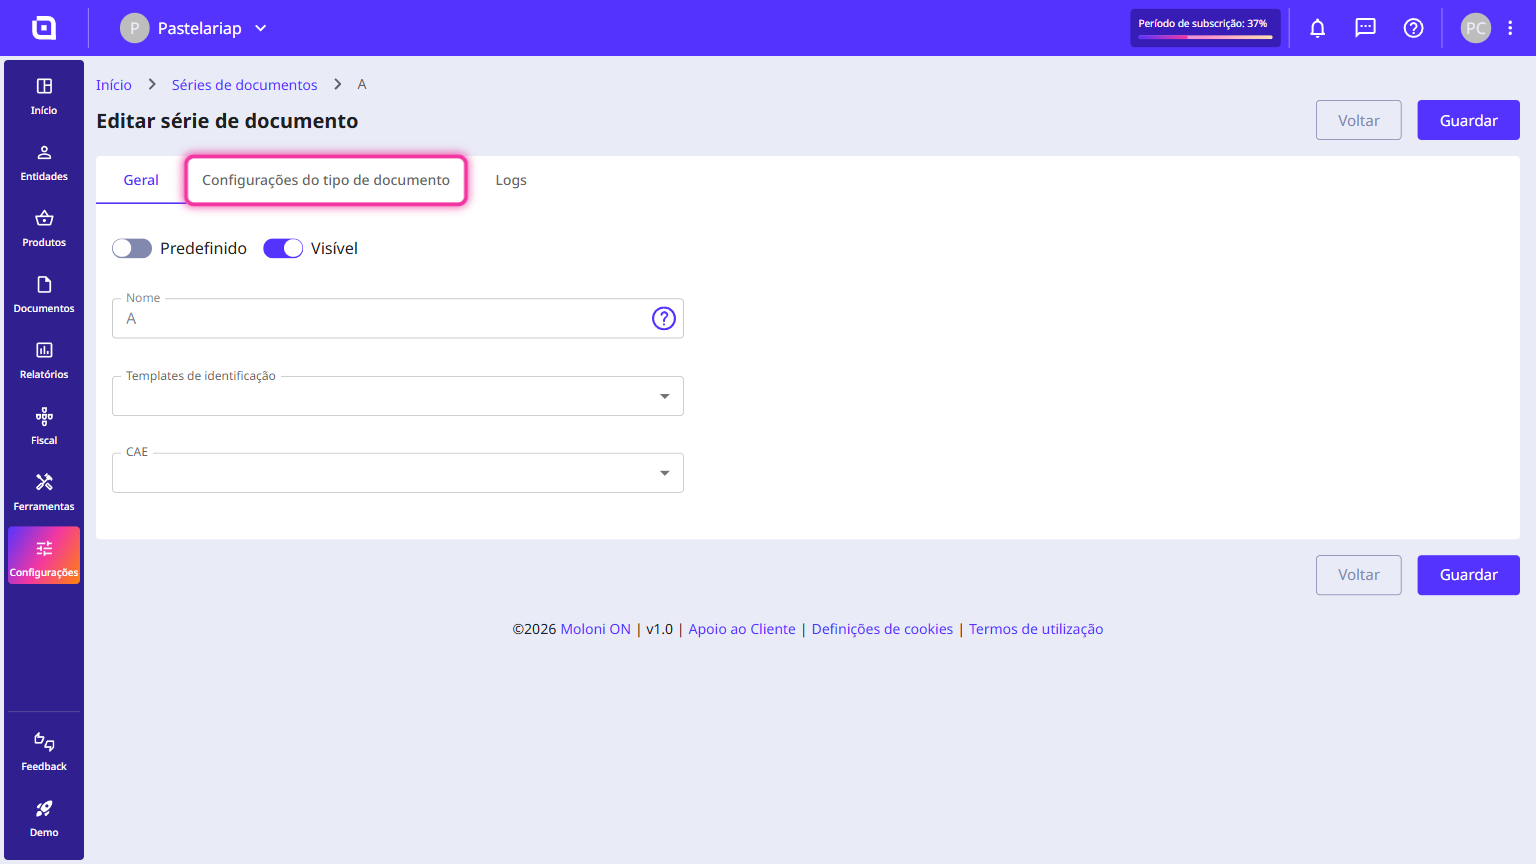Open Ferramentas in the sidebar

point(44,492)
